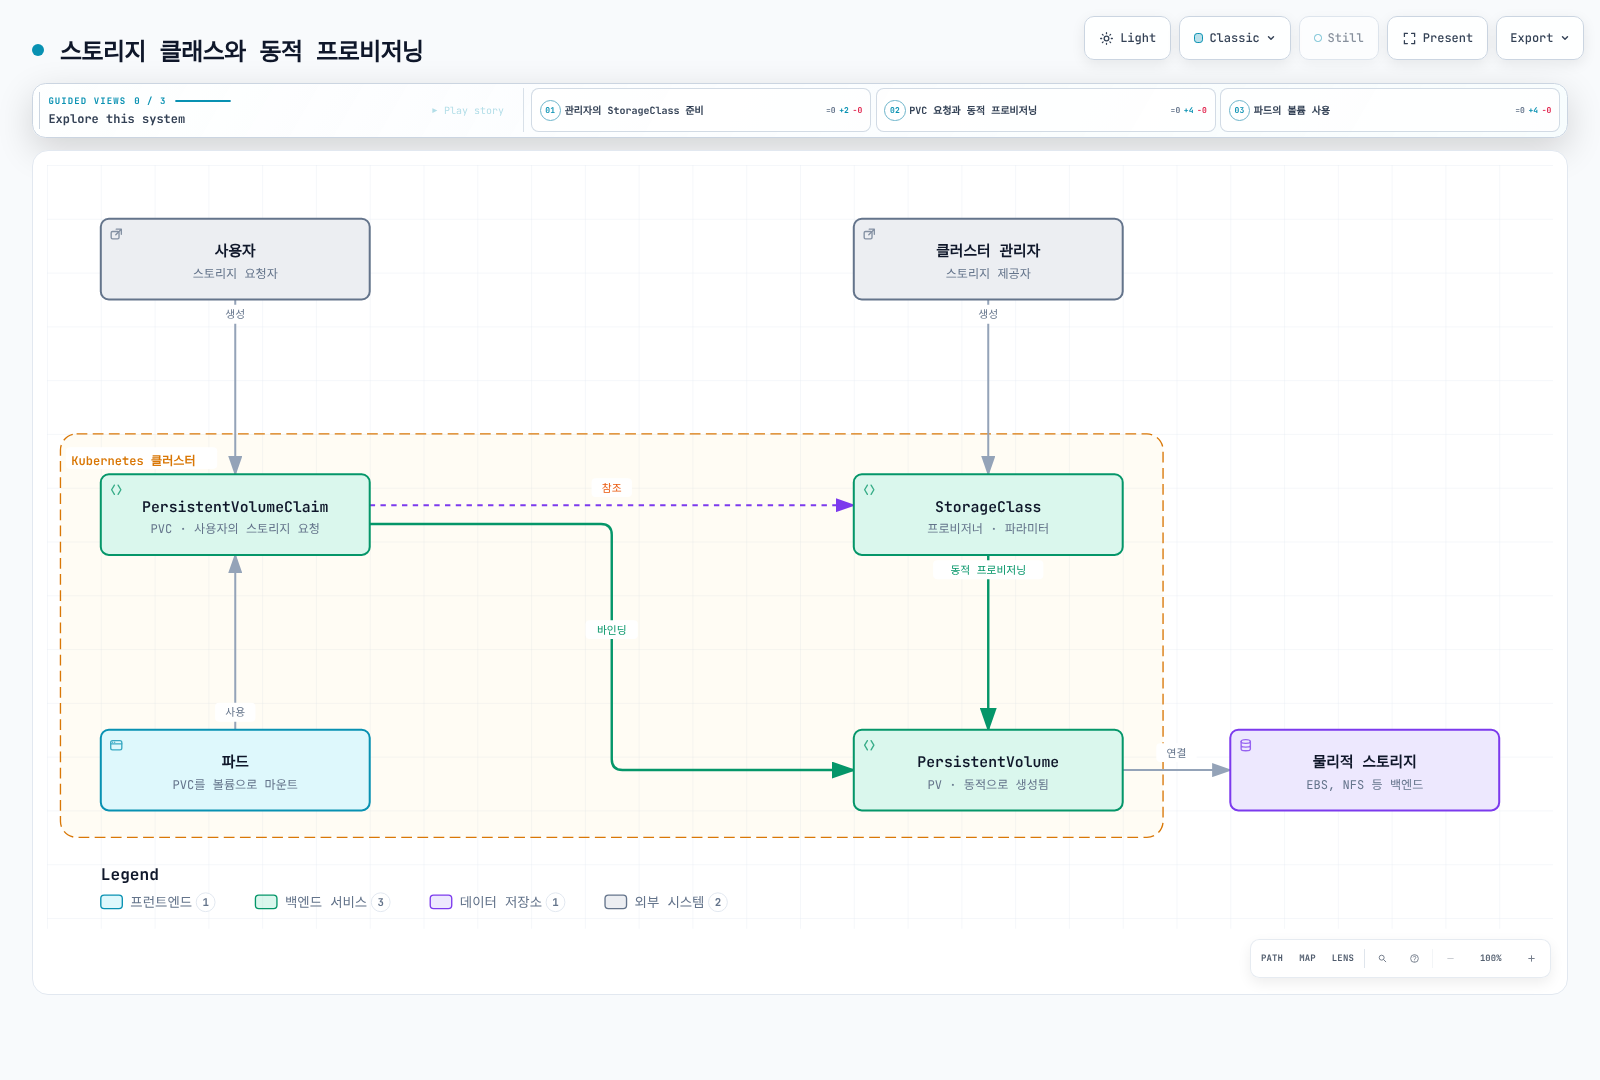Zoom in with the plus icon
The height and width of the screenshot is (1080, 1600).
pyautogui.click(x=1531, y=958)
